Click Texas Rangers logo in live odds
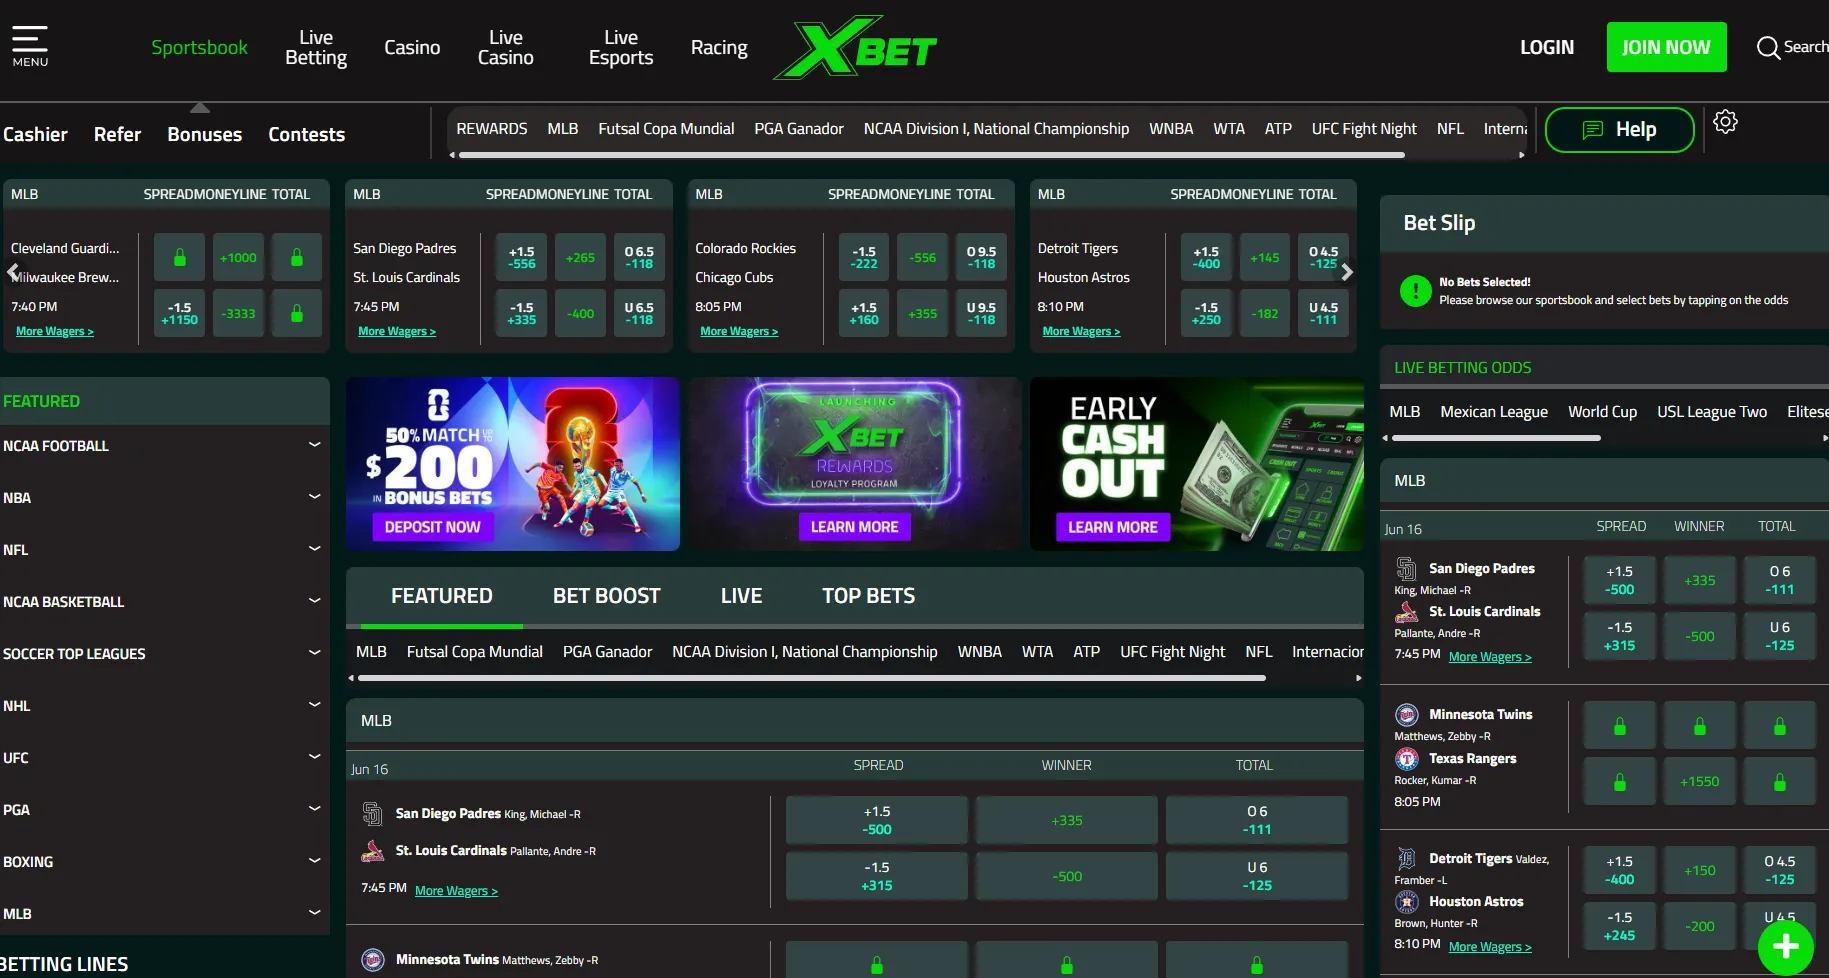Viewport: 1829px width, 978px height. click(1407, 759)
